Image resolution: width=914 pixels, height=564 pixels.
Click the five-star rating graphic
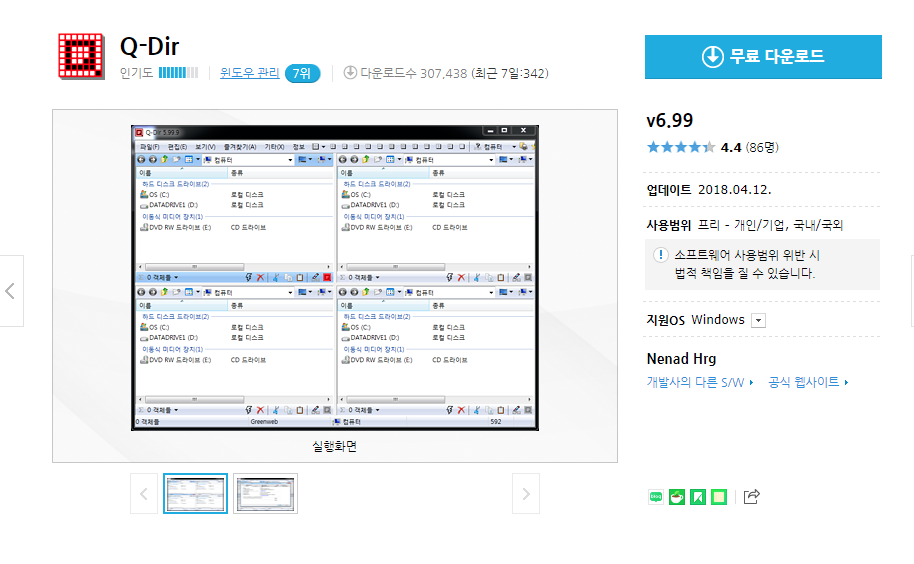[681, 147]
